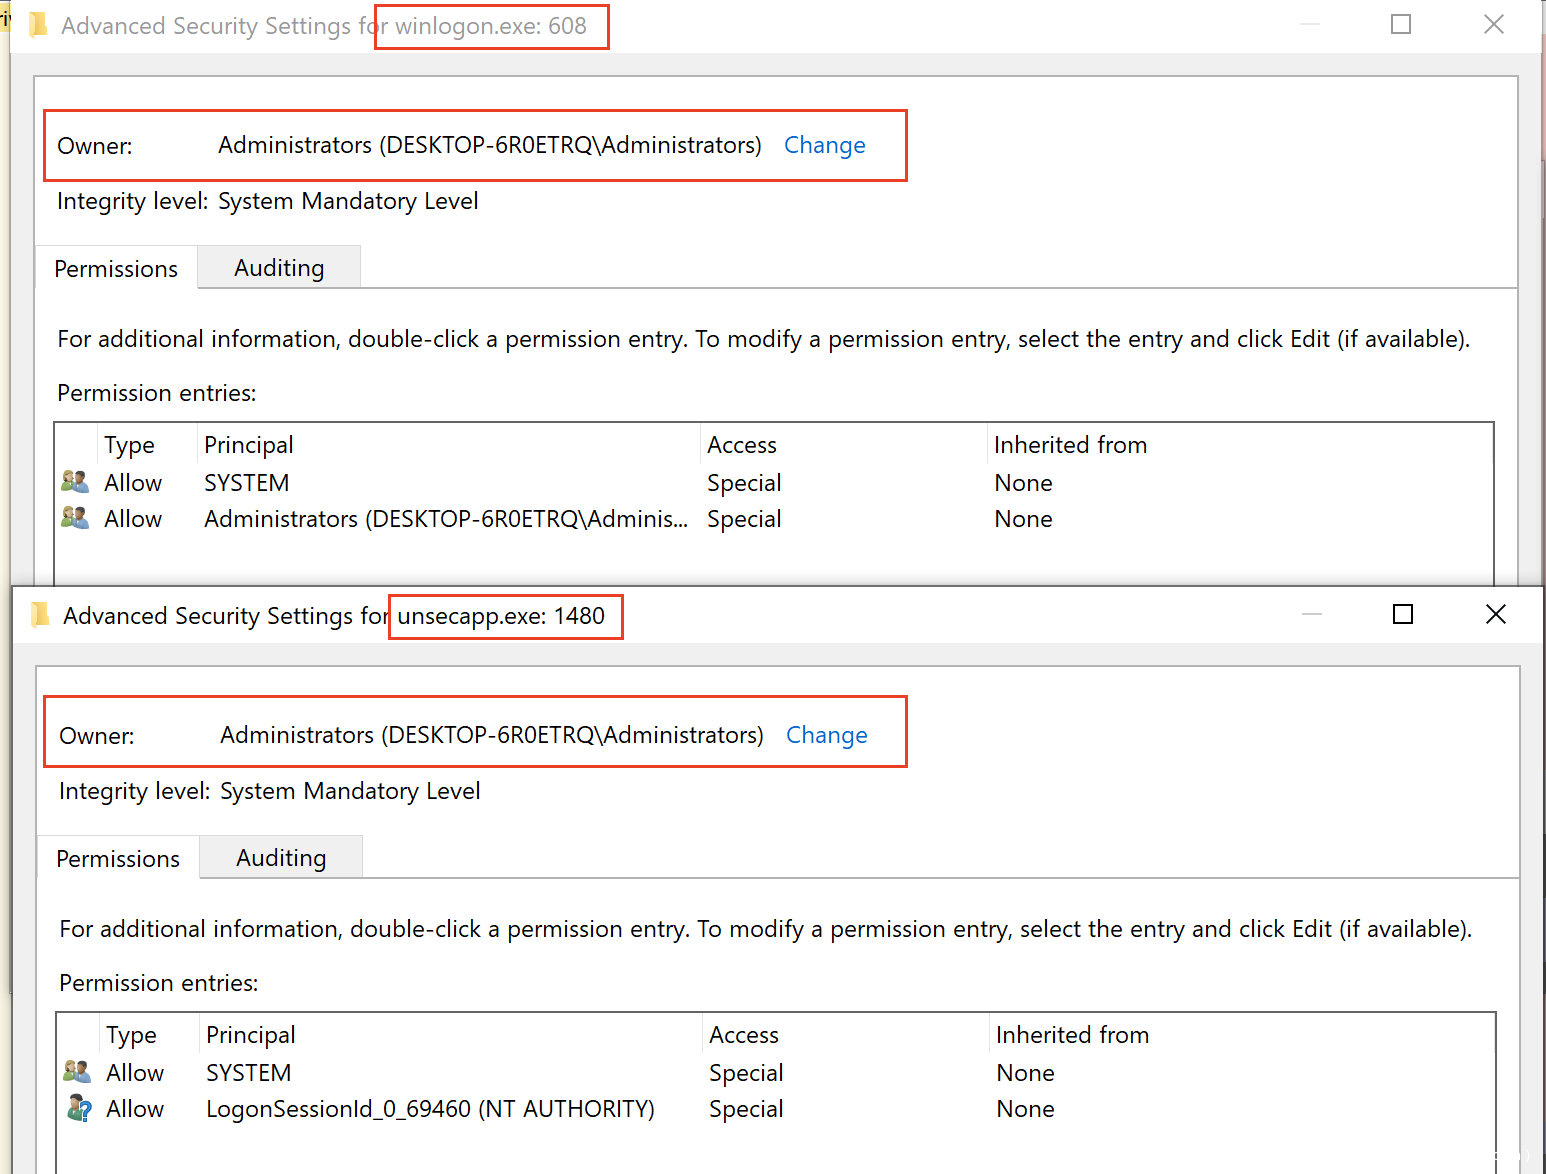This screenshot has width=1546, height=1174.
Task: Sort by Principal column in winlogon list
Action: [249, 445]
